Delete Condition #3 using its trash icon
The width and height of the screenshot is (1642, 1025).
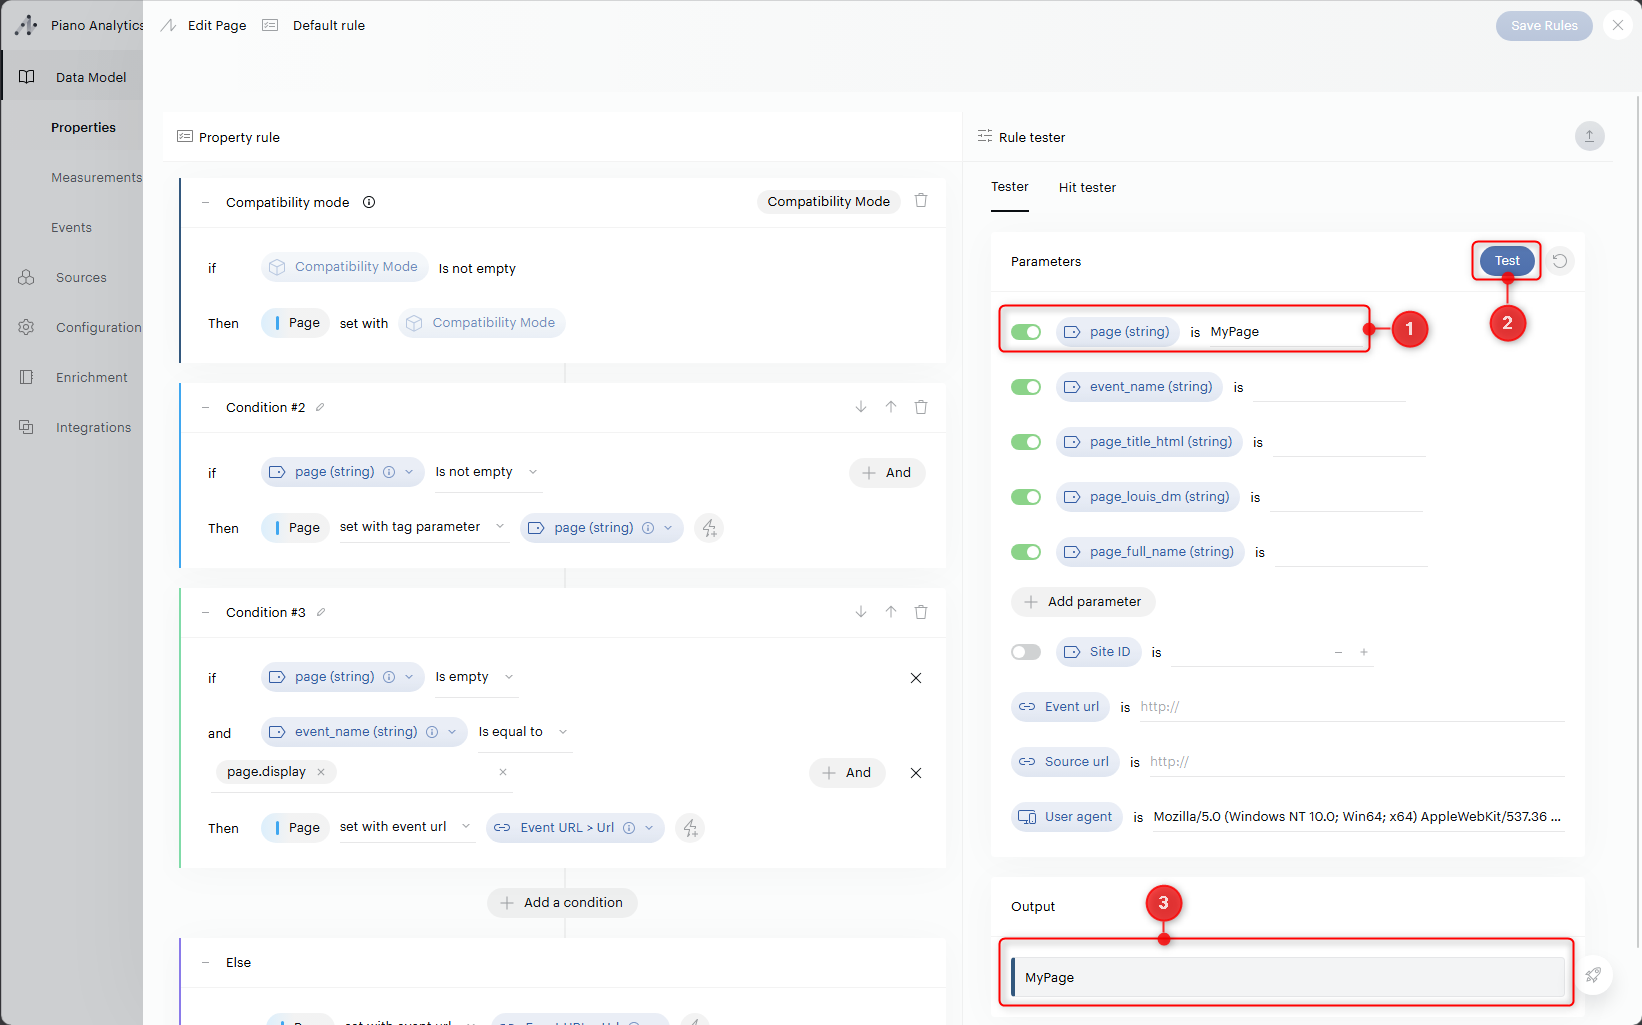pos(921,612)
